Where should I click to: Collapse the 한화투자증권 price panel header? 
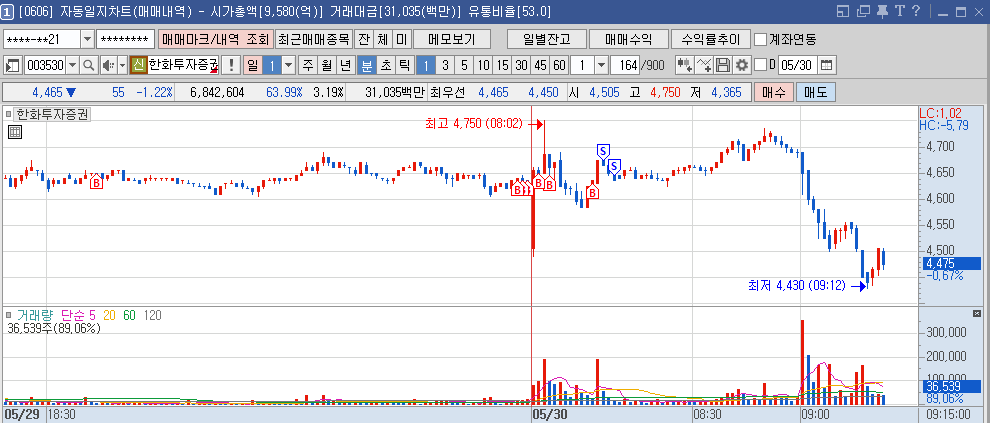point(9,114)
